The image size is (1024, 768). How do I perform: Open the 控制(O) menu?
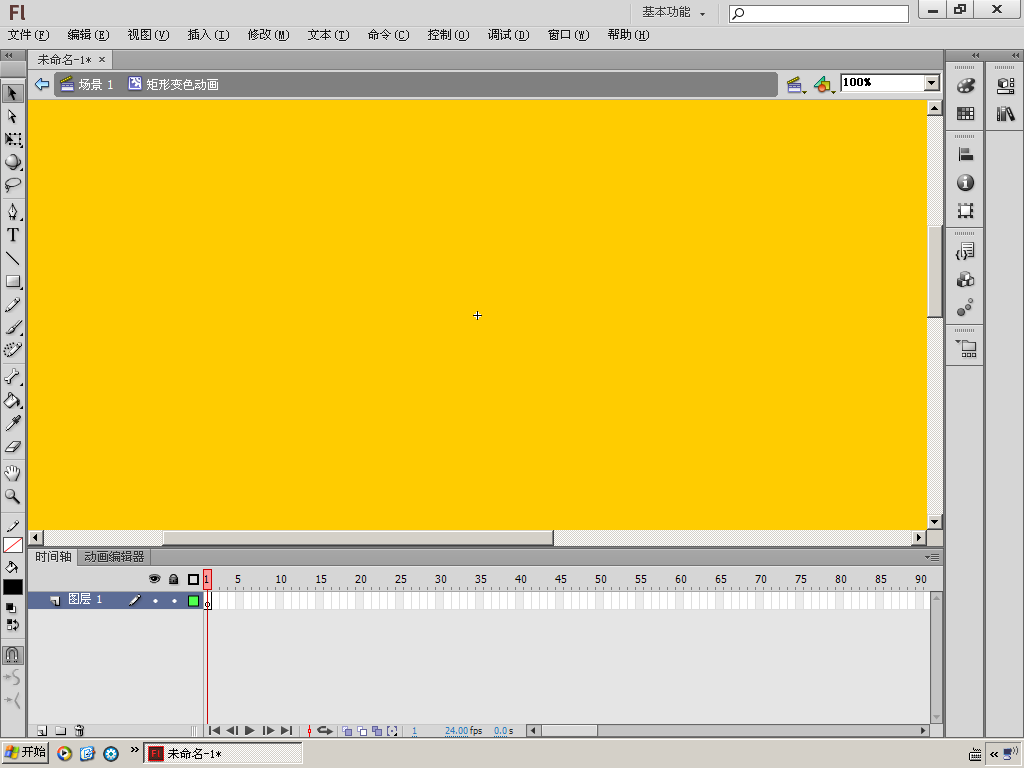(x=448, y=35)
